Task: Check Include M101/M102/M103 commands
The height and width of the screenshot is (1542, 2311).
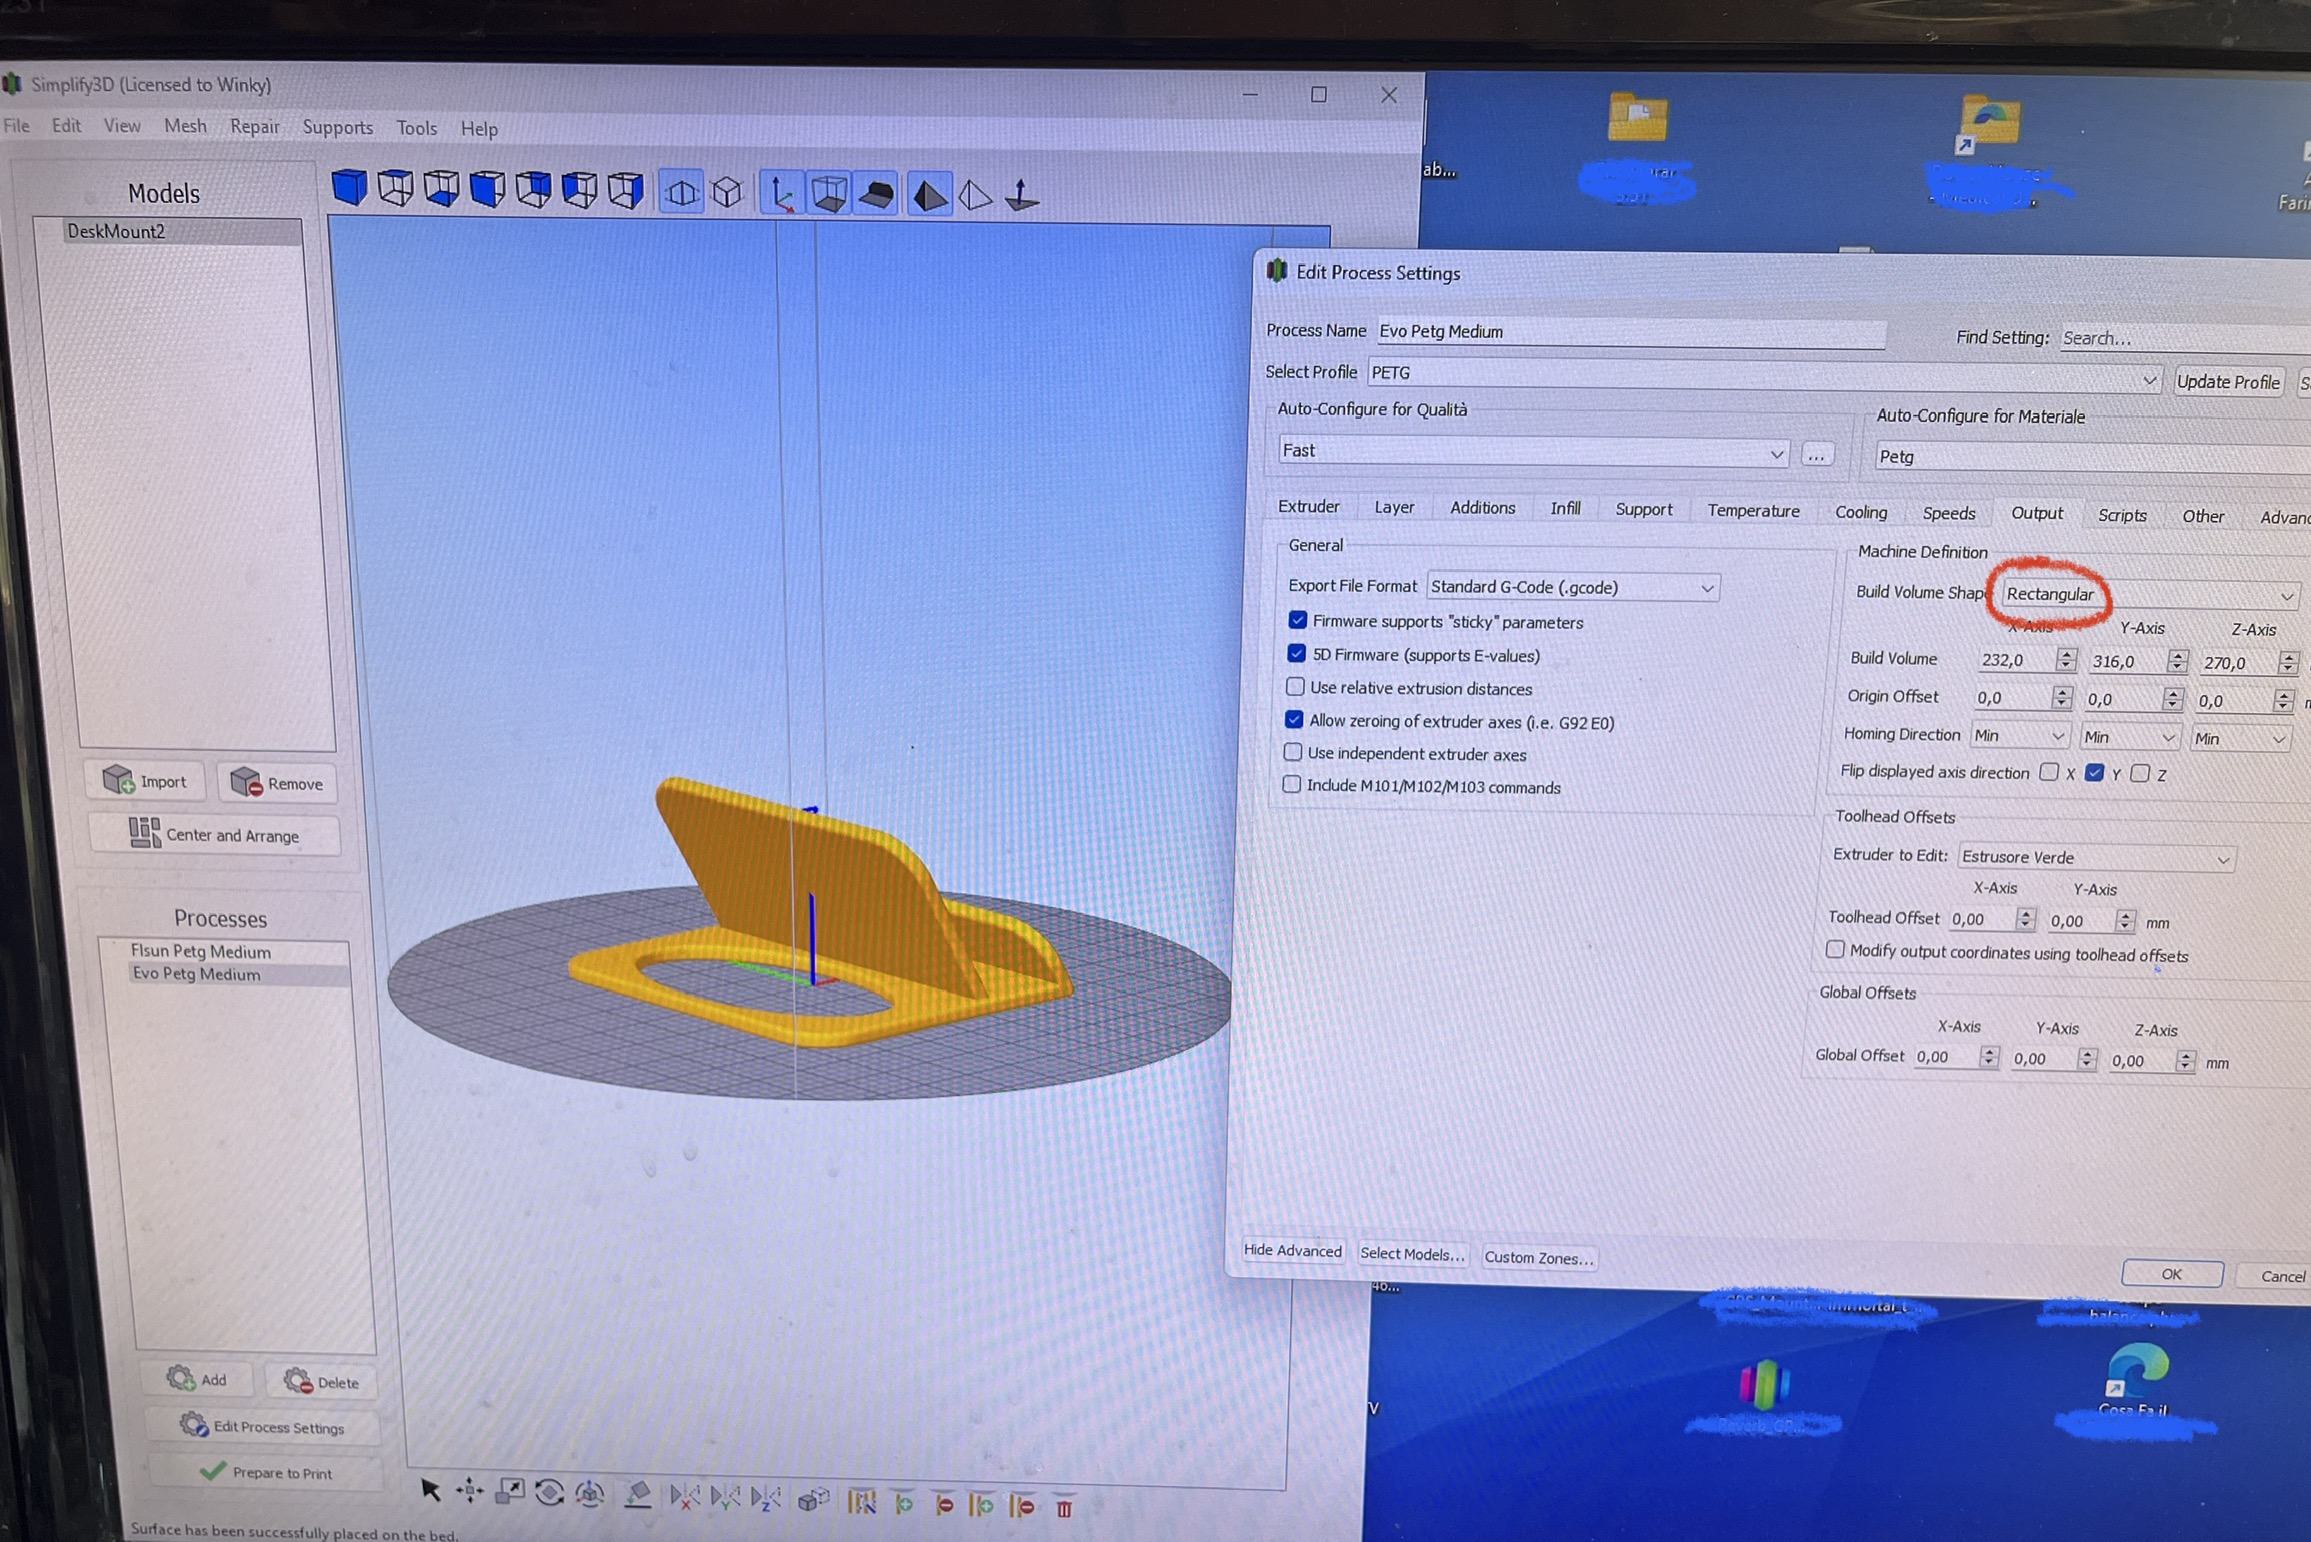Action: coord(1292,785)
